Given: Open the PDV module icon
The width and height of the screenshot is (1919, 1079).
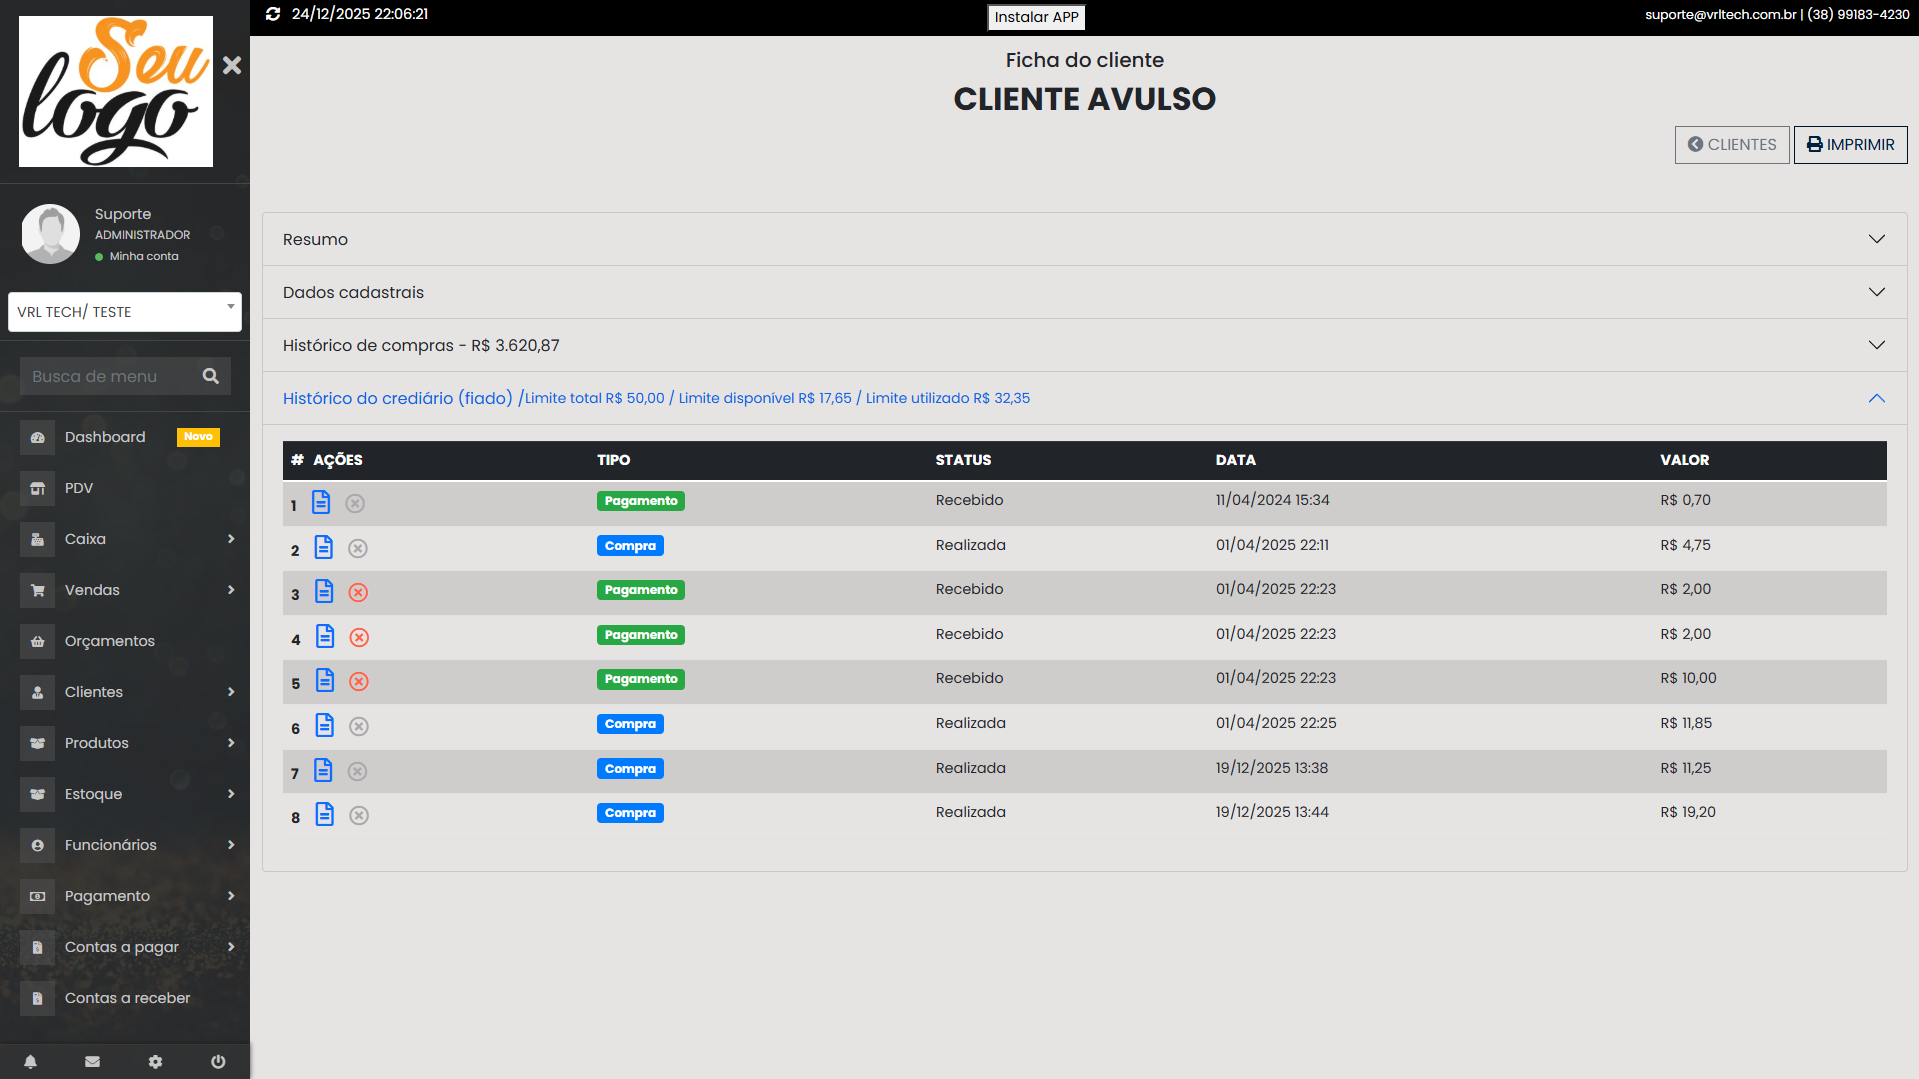Looking at the screenshot, I should (x=37, y=488).
